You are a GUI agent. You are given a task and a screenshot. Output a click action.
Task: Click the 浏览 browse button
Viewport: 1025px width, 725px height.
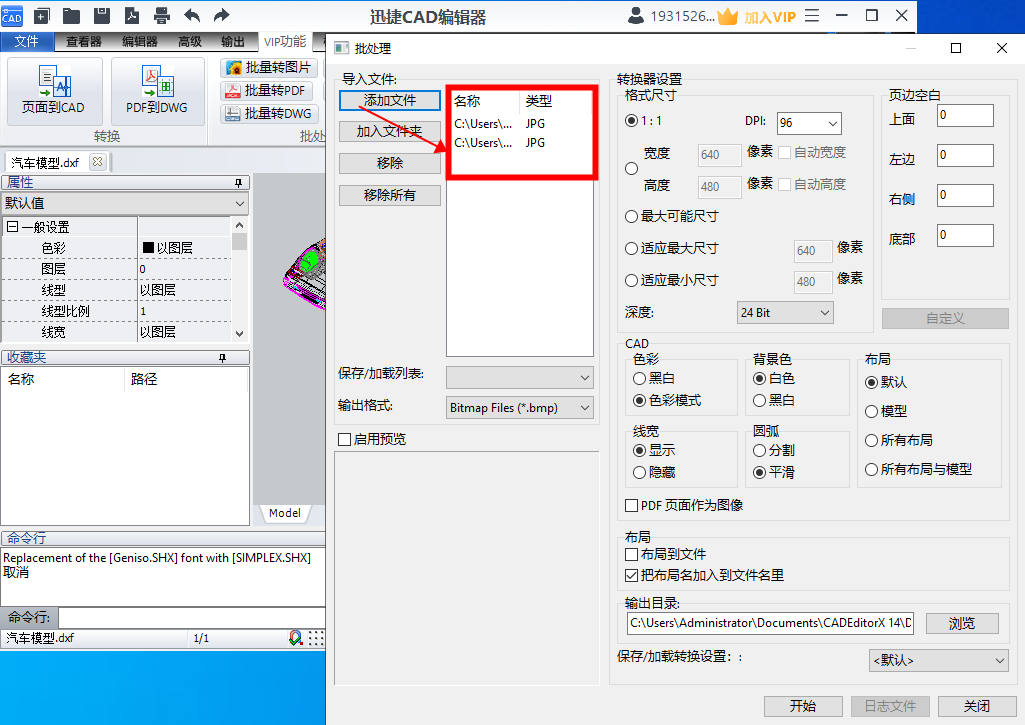point(962,624)
